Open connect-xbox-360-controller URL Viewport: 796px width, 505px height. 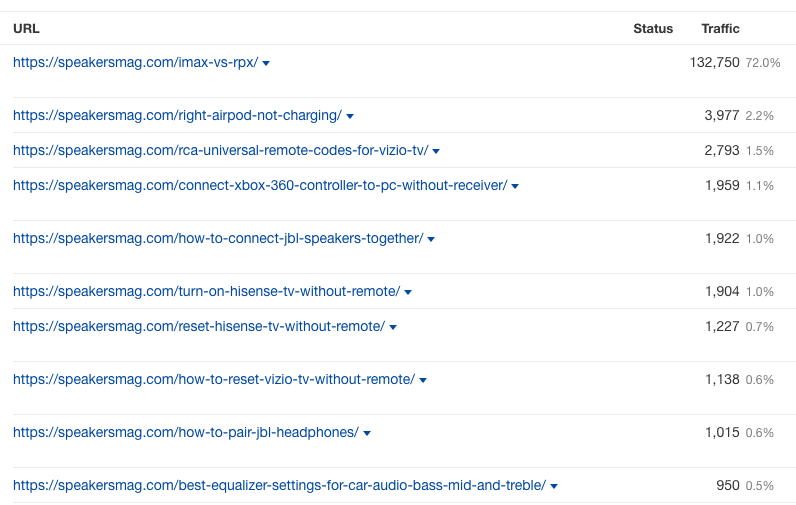[x=260, y=186]
